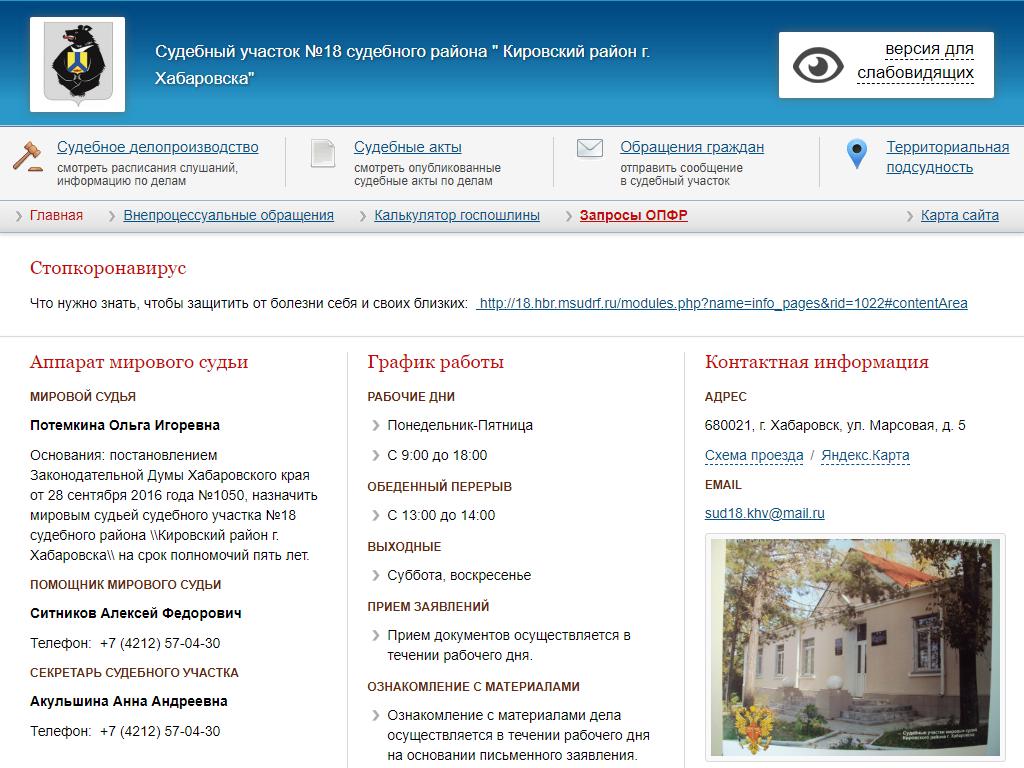Select Главная in the navigation menu
1024x768 pixels.
tap(56, 215)
